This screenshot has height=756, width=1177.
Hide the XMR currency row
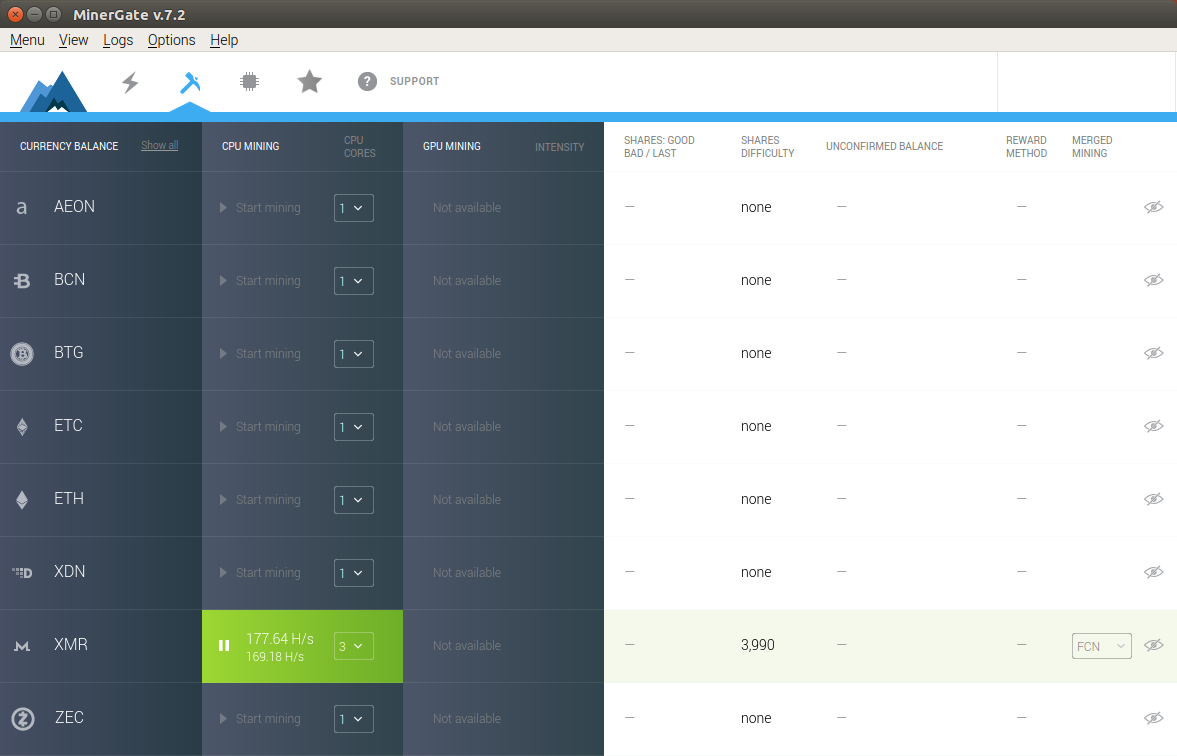[x=1154, y=645]
